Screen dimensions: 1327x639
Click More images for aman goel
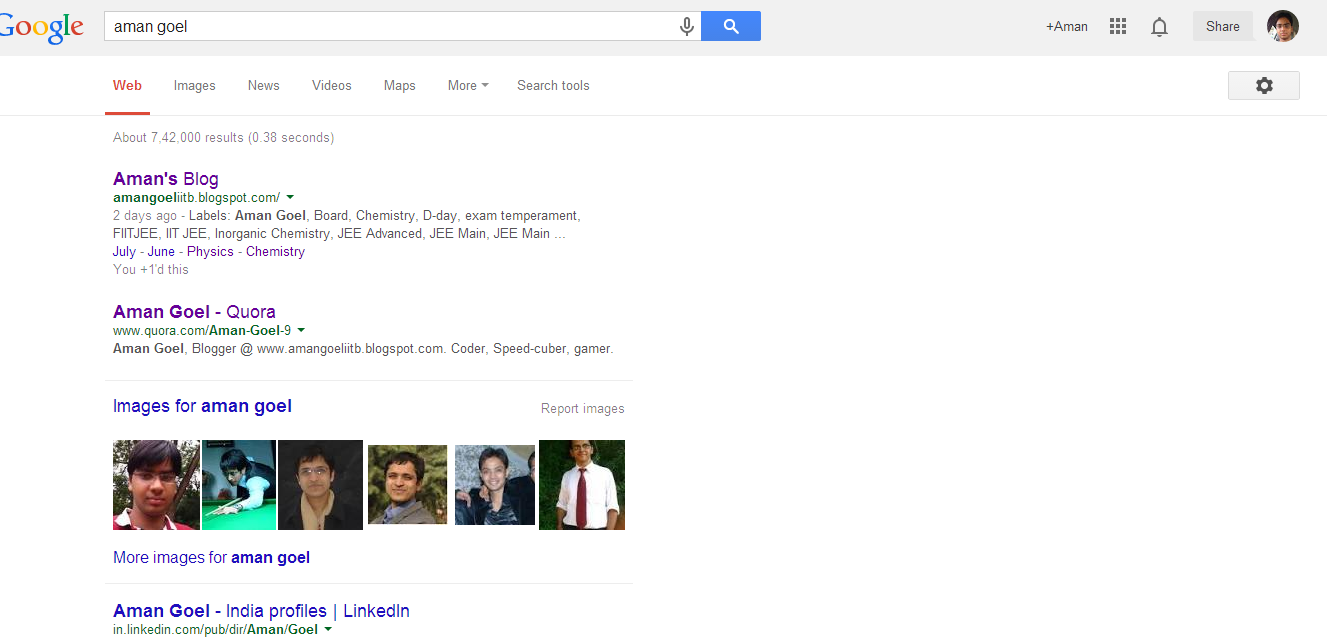point(211,558)
